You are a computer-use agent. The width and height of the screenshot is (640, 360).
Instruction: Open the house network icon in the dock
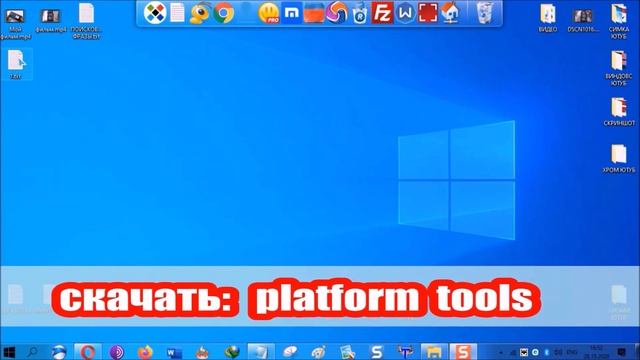(x=451, y=13)
